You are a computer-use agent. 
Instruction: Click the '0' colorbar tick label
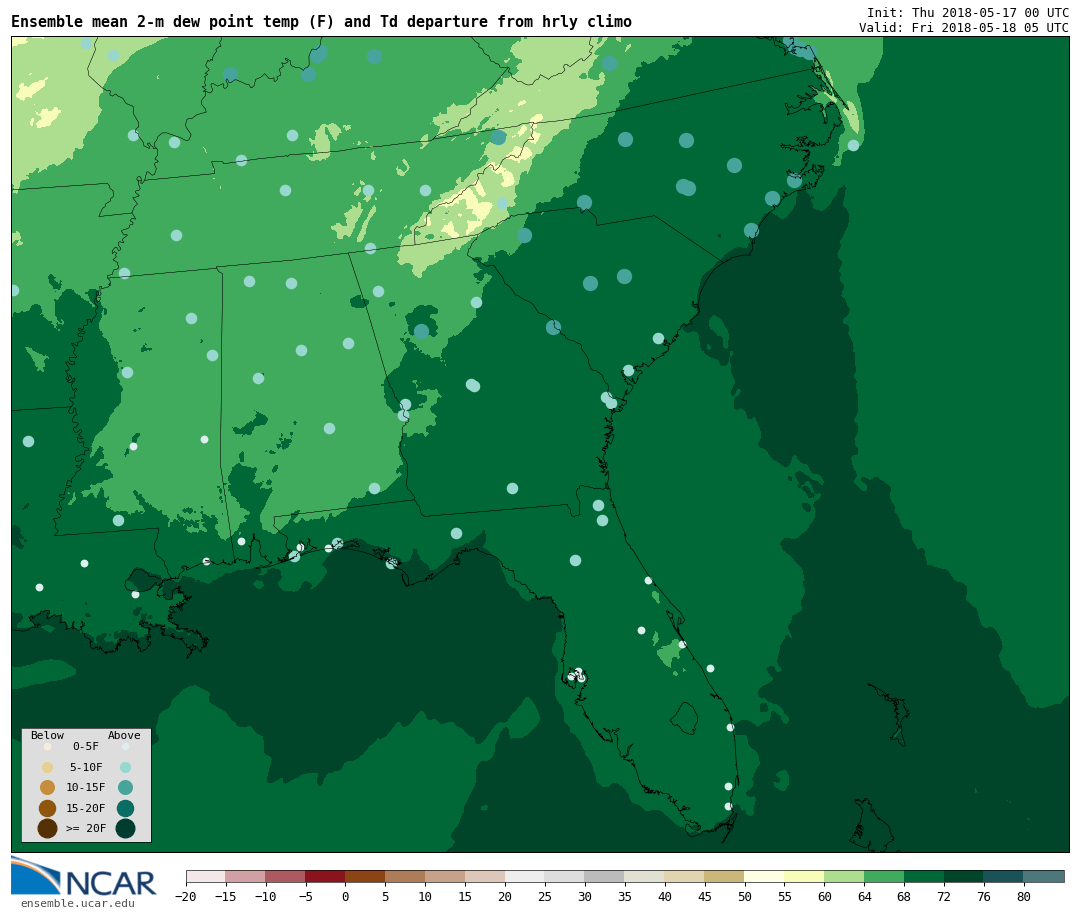pyautogui.click(x=346, y=896)
